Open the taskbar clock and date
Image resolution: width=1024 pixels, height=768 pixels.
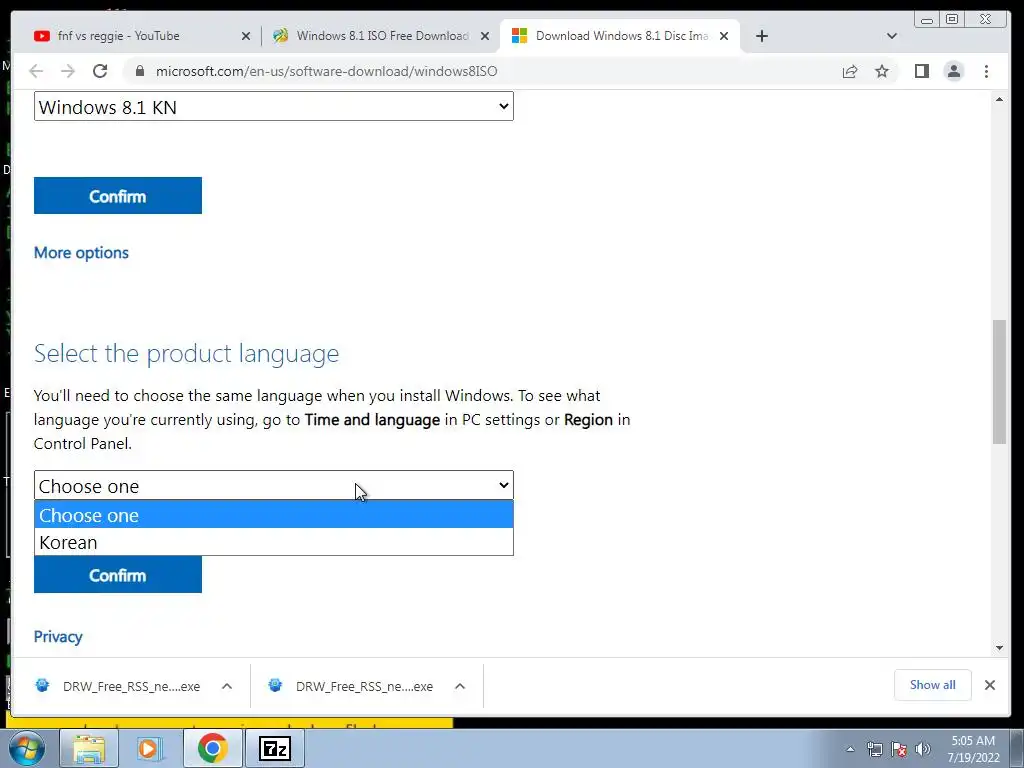pos(973,749)
